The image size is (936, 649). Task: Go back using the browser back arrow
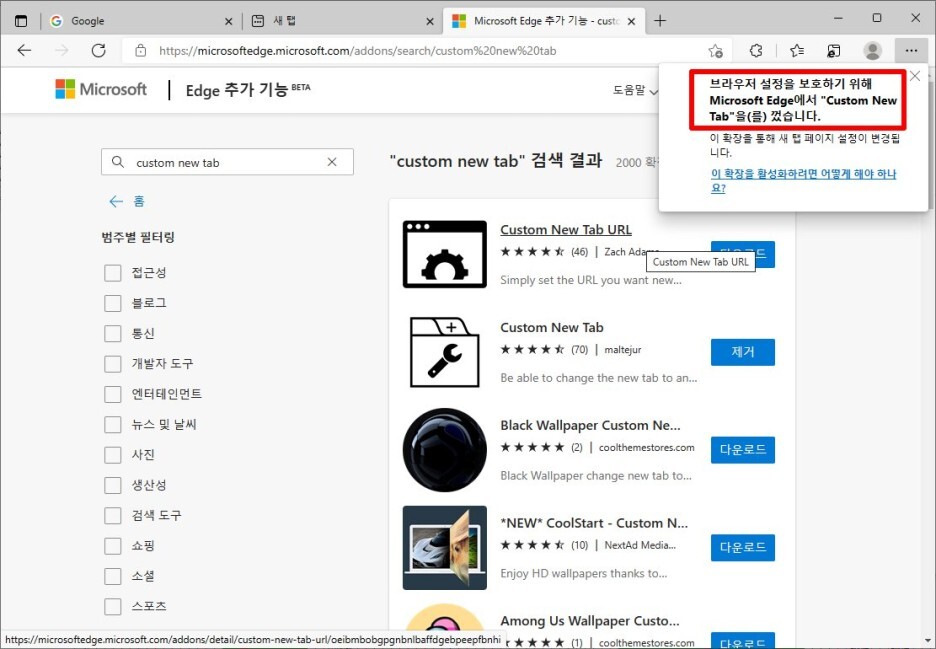point(24,51)
